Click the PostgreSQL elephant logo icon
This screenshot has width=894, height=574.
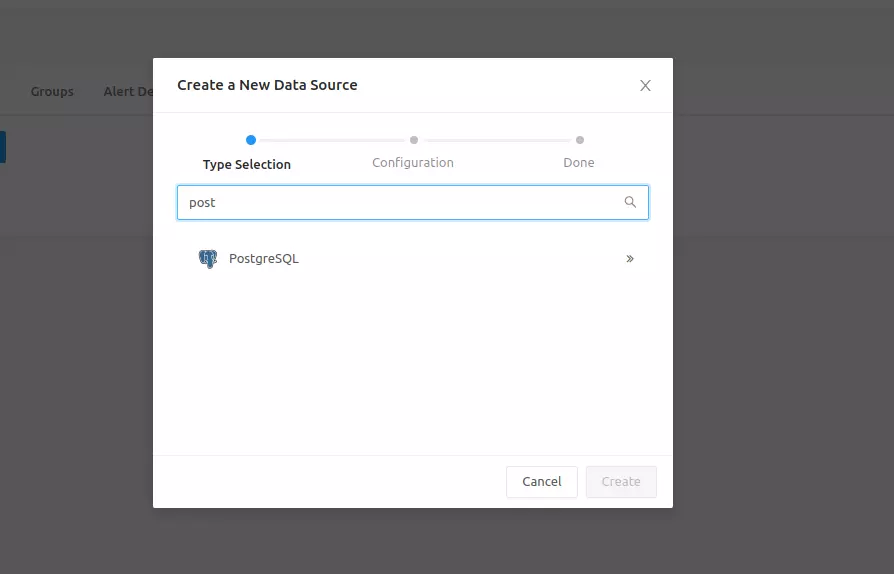click(x=208, y=259)
